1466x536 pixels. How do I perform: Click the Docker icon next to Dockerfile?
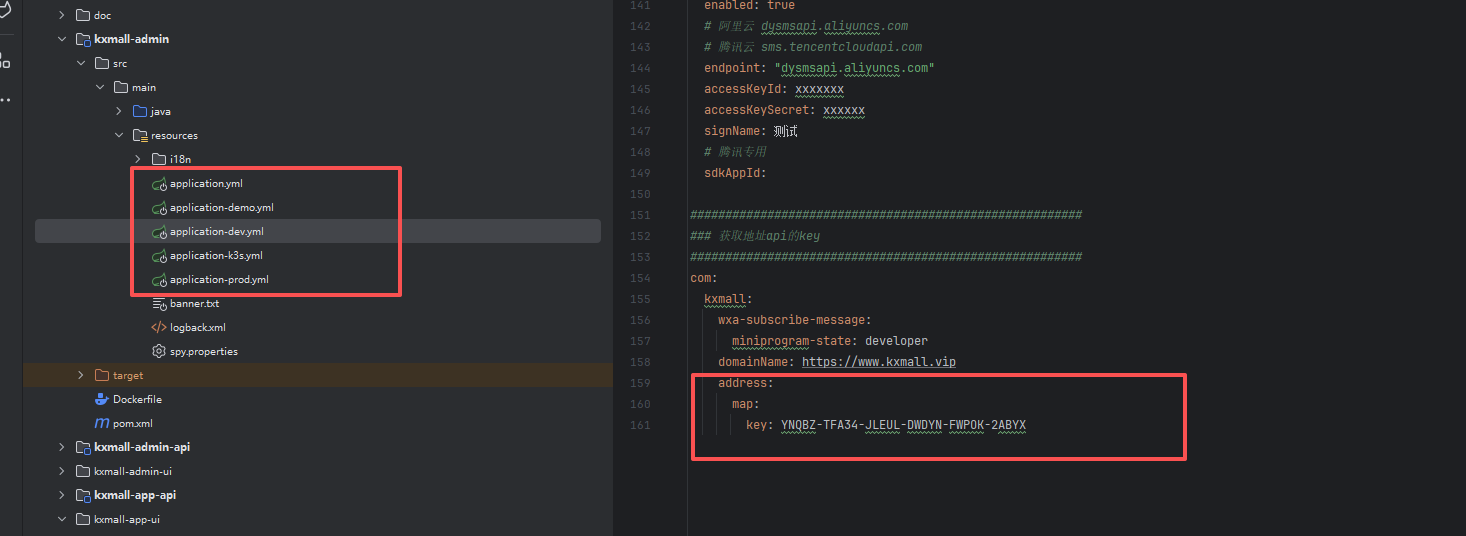(101, 400)
